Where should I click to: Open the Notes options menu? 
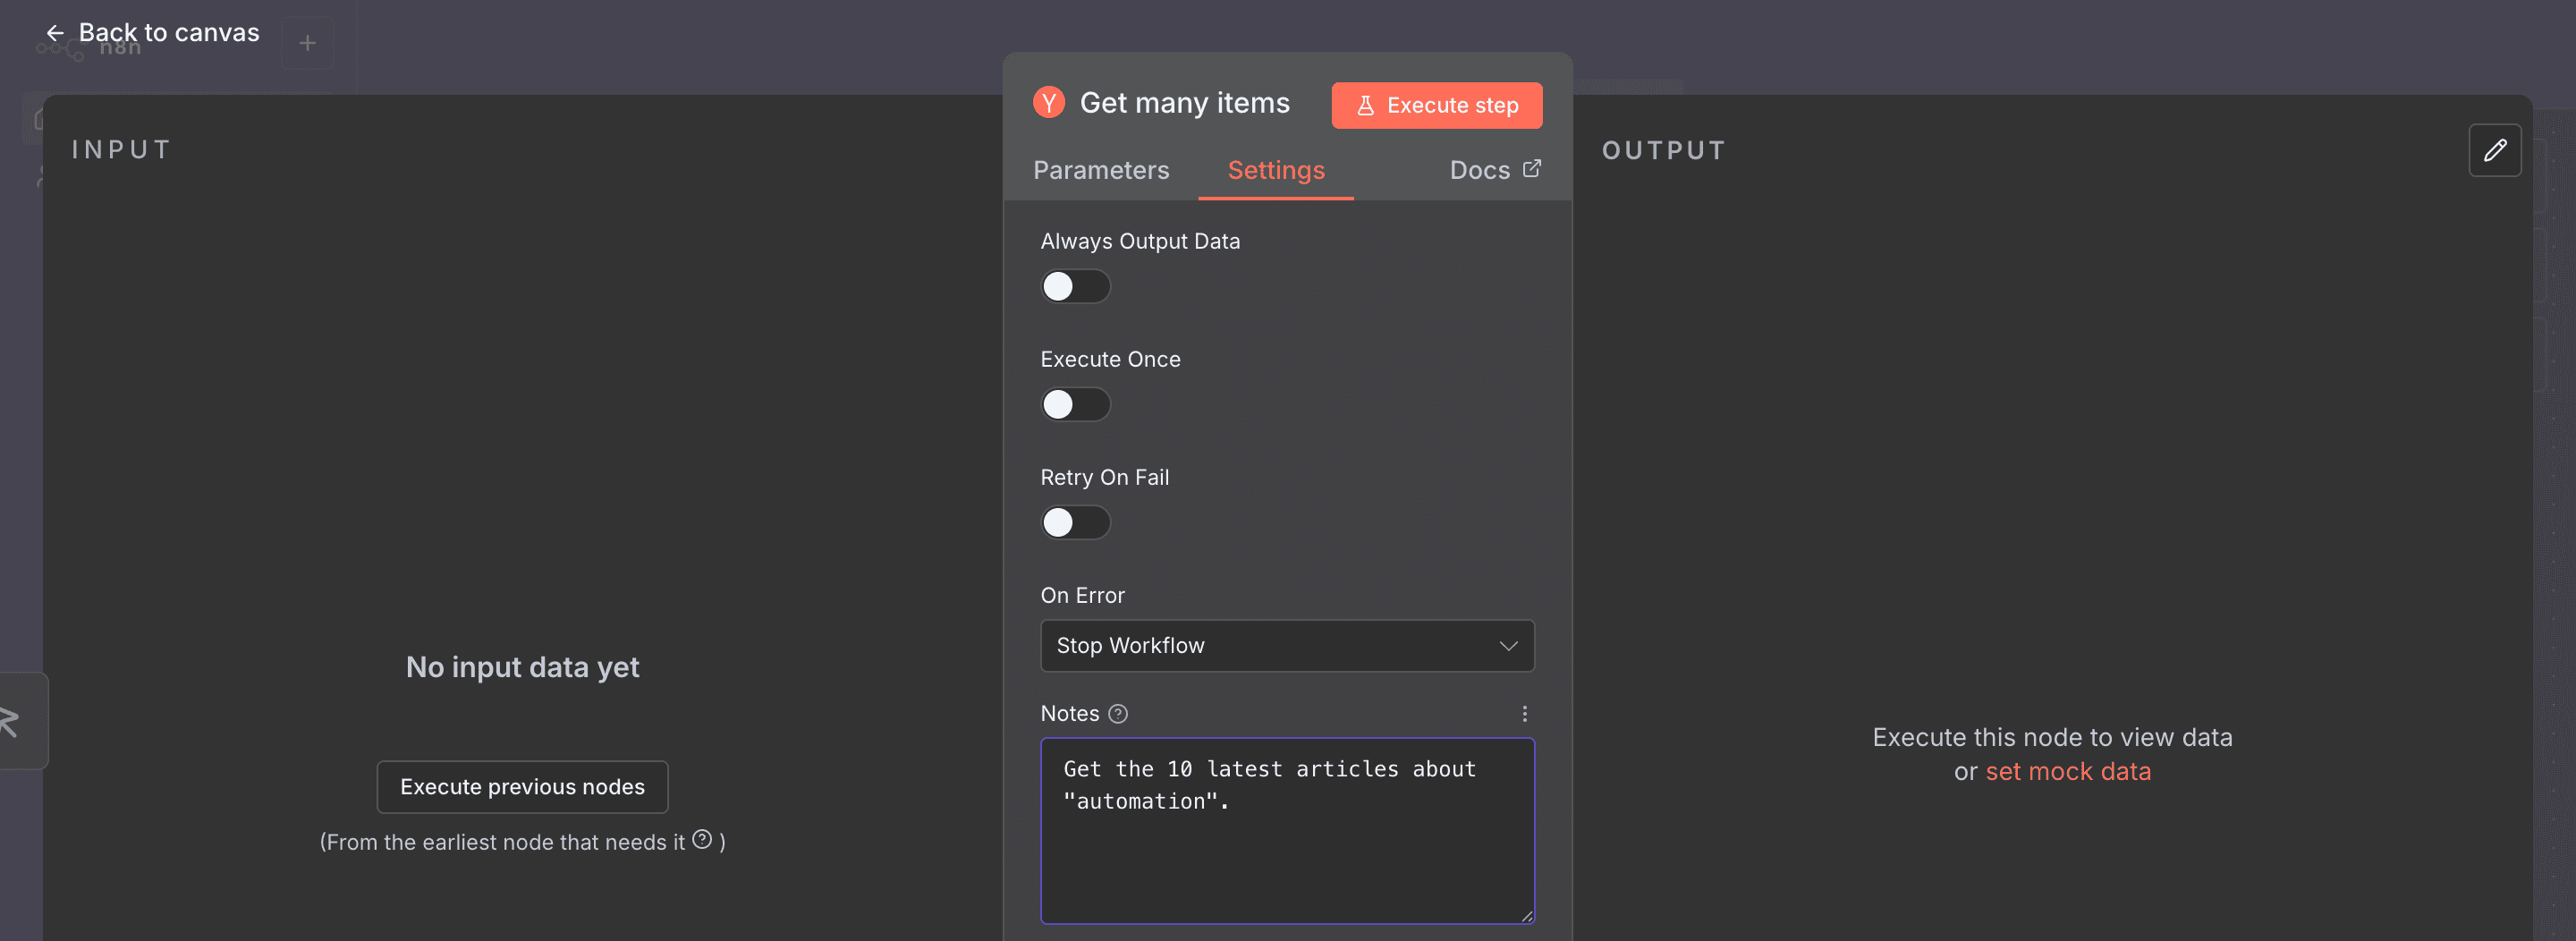point(1524,713)
